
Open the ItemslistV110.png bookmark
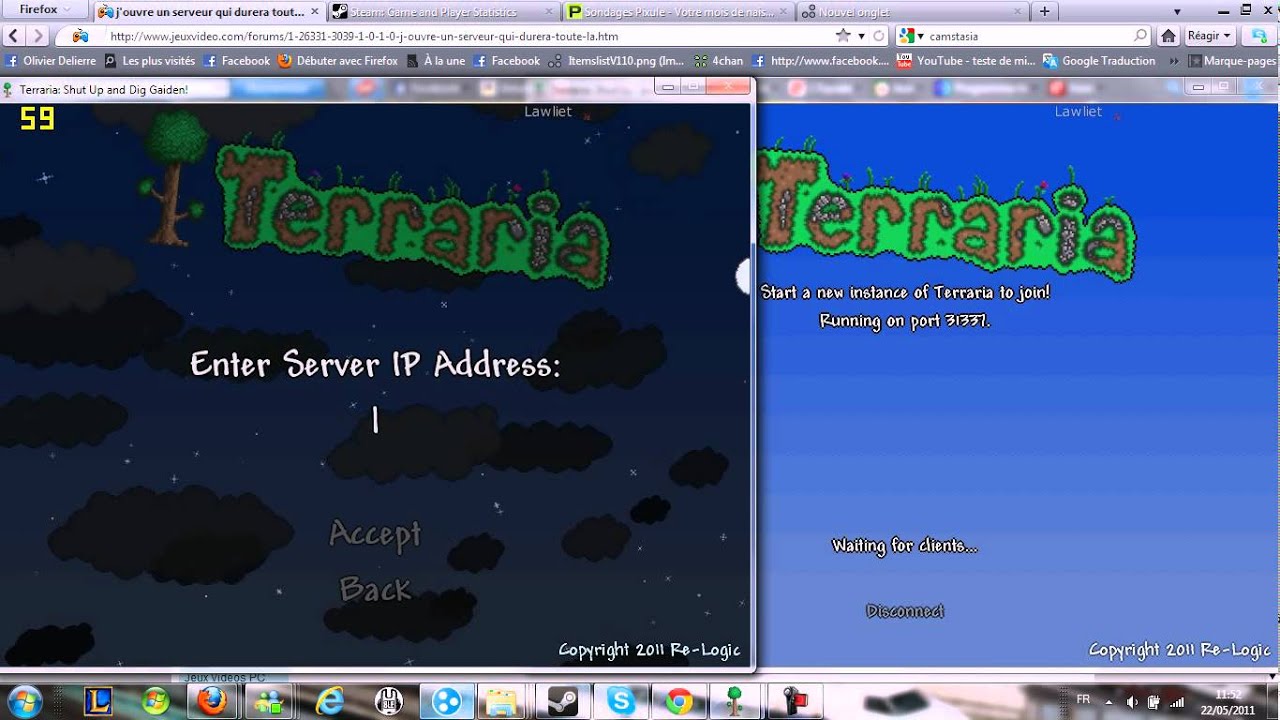point(618,61)
